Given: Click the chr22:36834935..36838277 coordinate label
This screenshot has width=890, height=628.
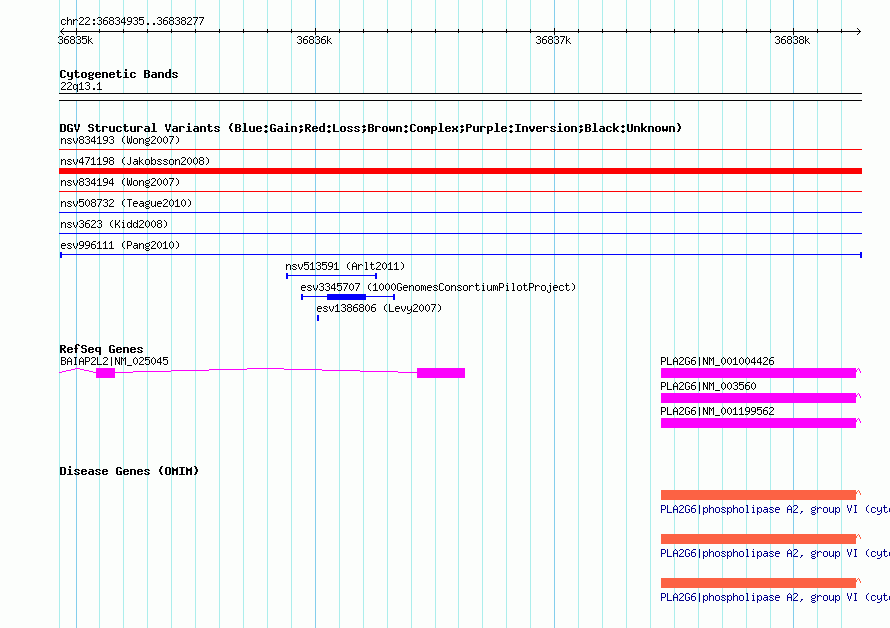Looking at the screenshot, I should click(x=132, y=21).
